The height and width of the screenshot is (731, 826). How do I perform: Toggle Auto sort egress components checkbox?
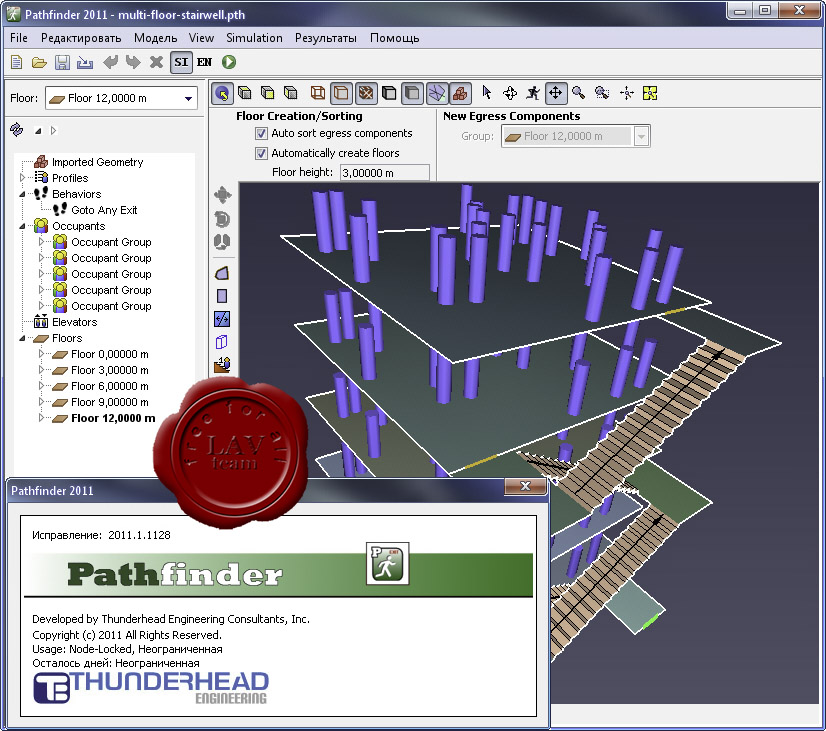[x=261, y=134]
